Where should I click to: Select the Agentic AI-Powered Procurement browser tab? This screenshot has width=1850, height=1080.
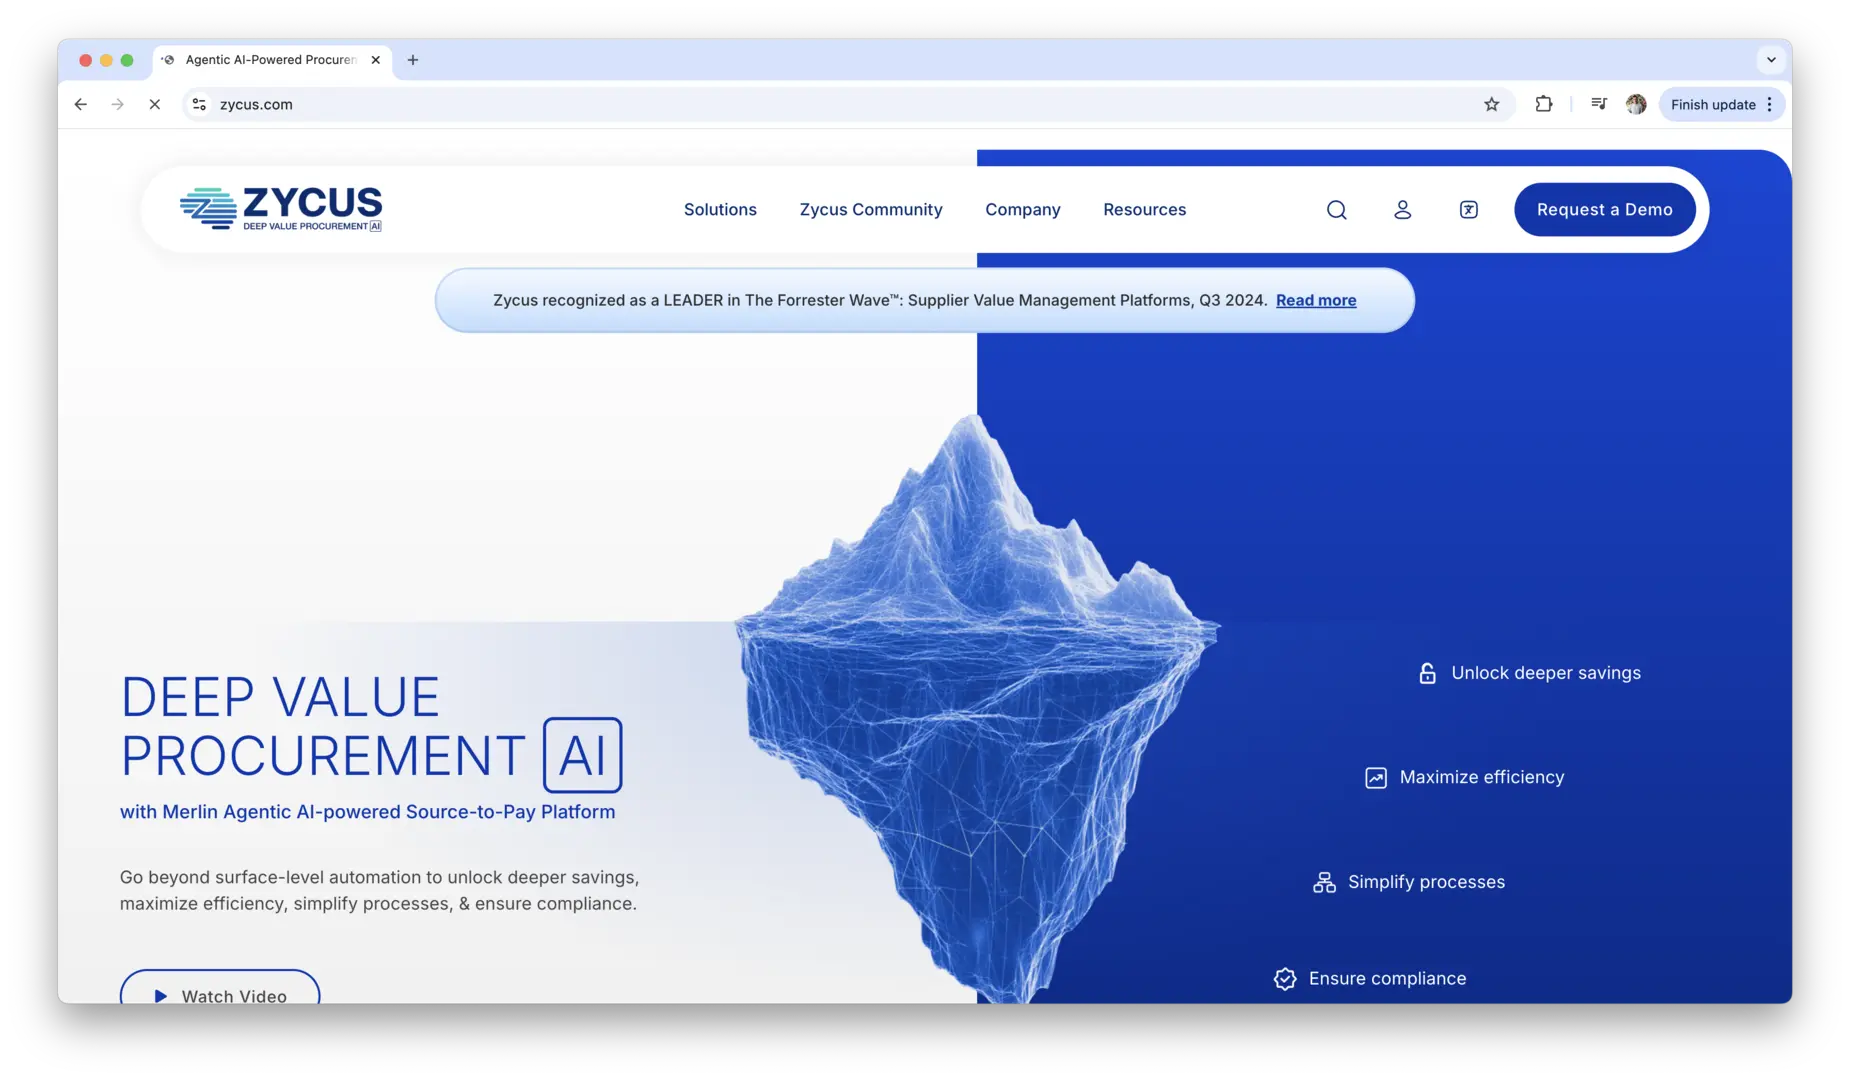pyautogui.click(x=272, y=60)
